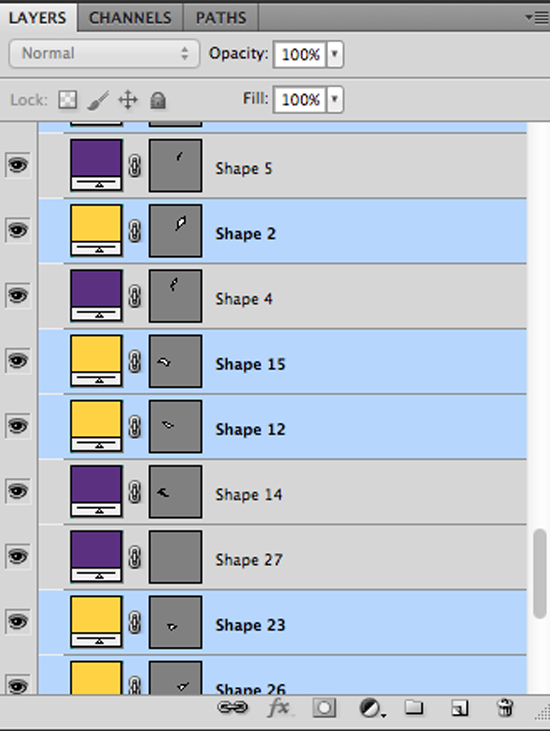Viewport: 550px width, 731px height.
Task: Open the Opacity slider dropdown arrow
Action: [335, 54]
